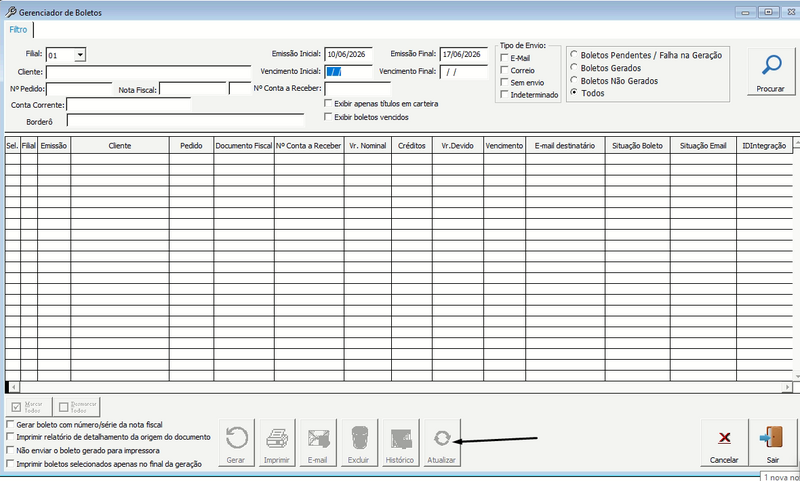800x481 pixels.
Task: Click the Emissão column header
Action: click(54, 145)
